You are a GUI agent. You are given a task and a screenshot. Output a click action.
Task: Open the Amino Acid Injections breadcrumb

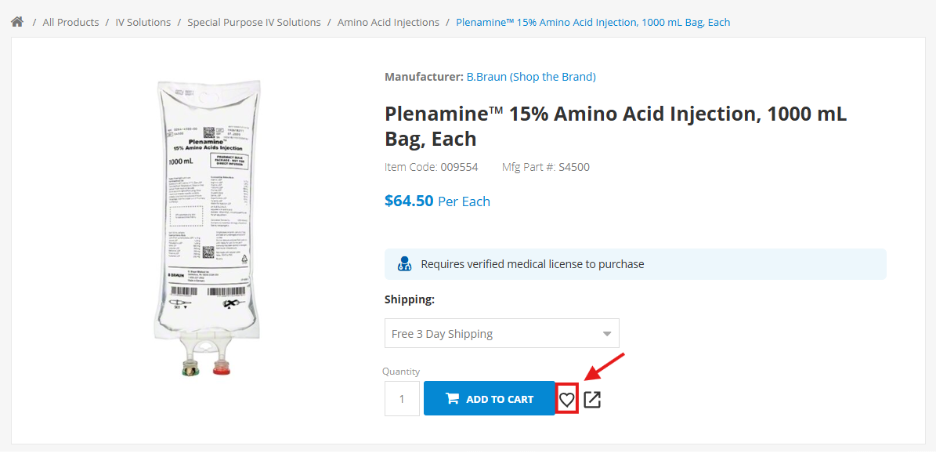click(x=388, y=22)
